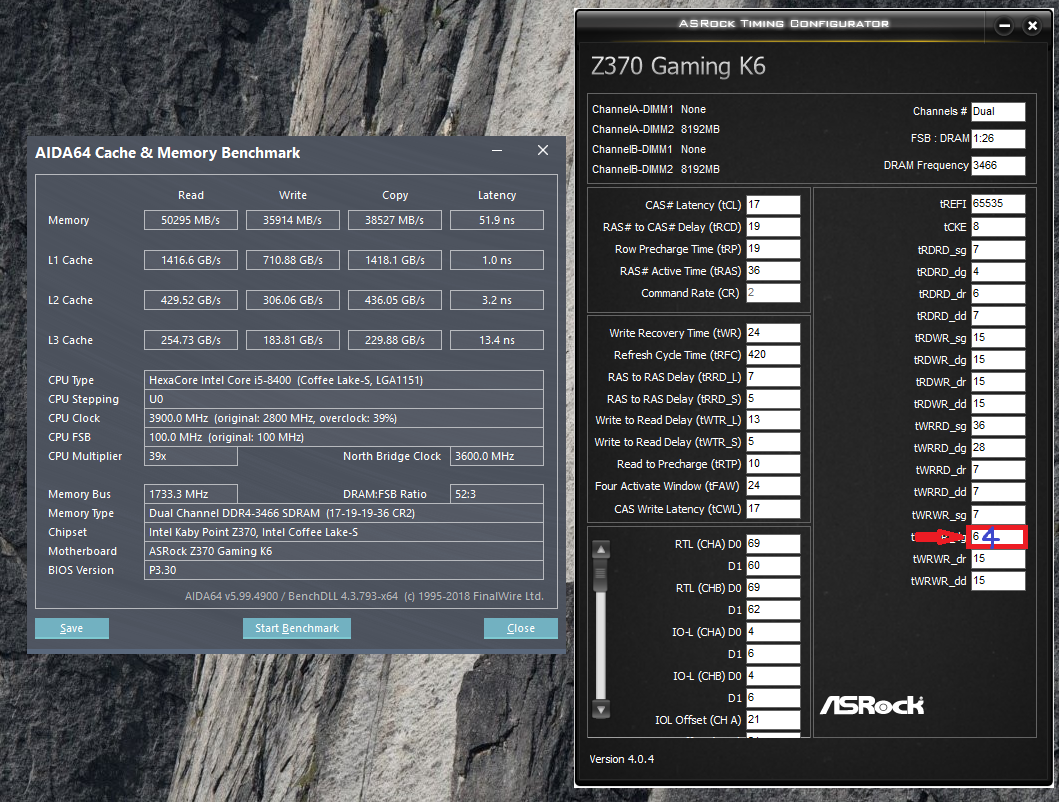Click the tWTR_L value field
The width and height of the screenshot is (1059, 802).
[773, 420]
